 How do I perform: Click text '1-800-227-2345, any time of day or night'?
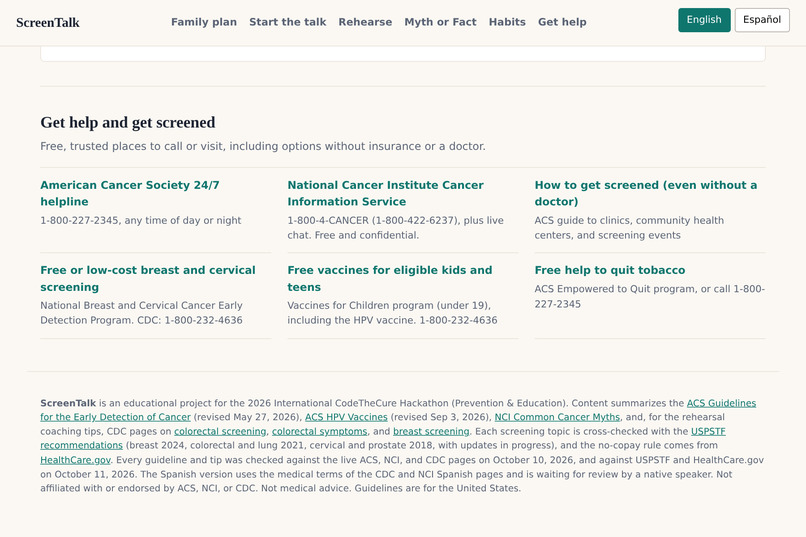click(141, 220)
